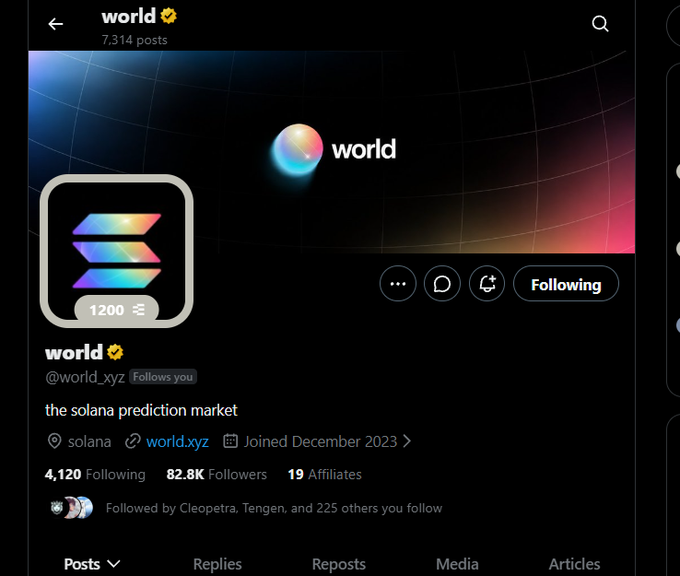Open Followed by Cleopetra, Tengen and others
Screen dimensions: 680x576
pos(274,508)
